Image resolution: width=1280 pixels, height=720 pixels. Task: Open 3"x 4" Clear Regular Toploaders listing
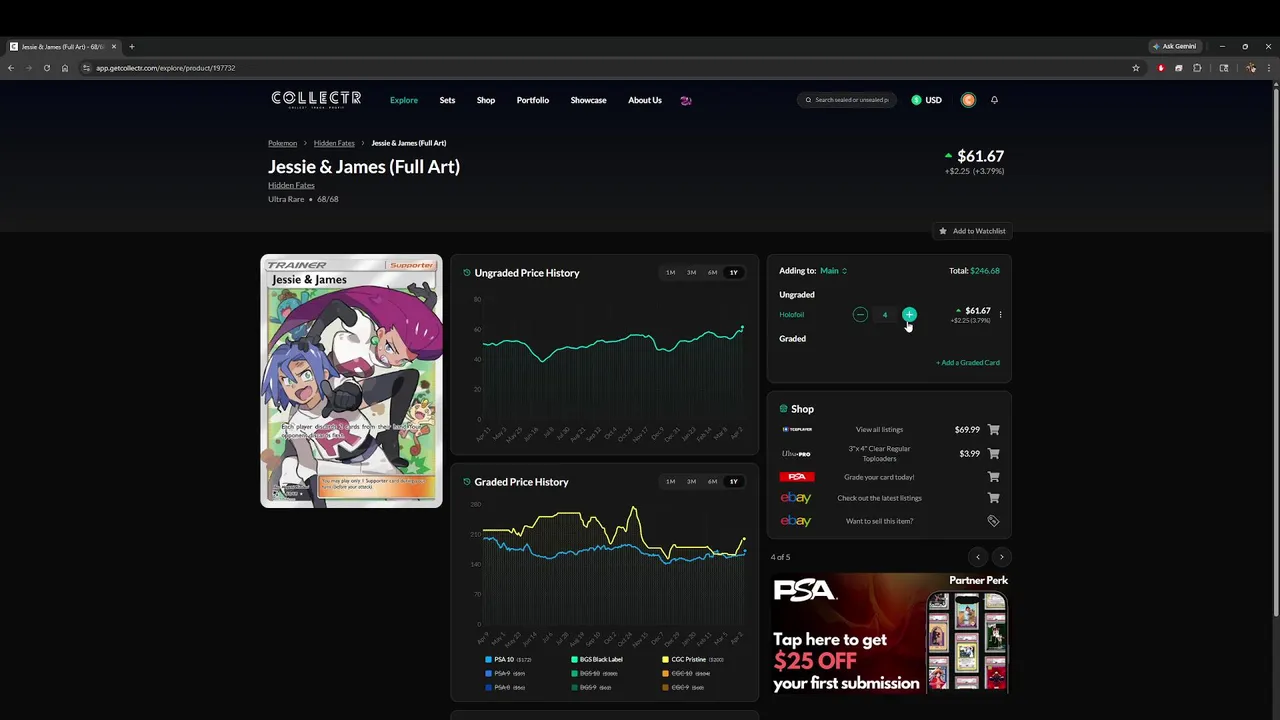click(879, 454)
